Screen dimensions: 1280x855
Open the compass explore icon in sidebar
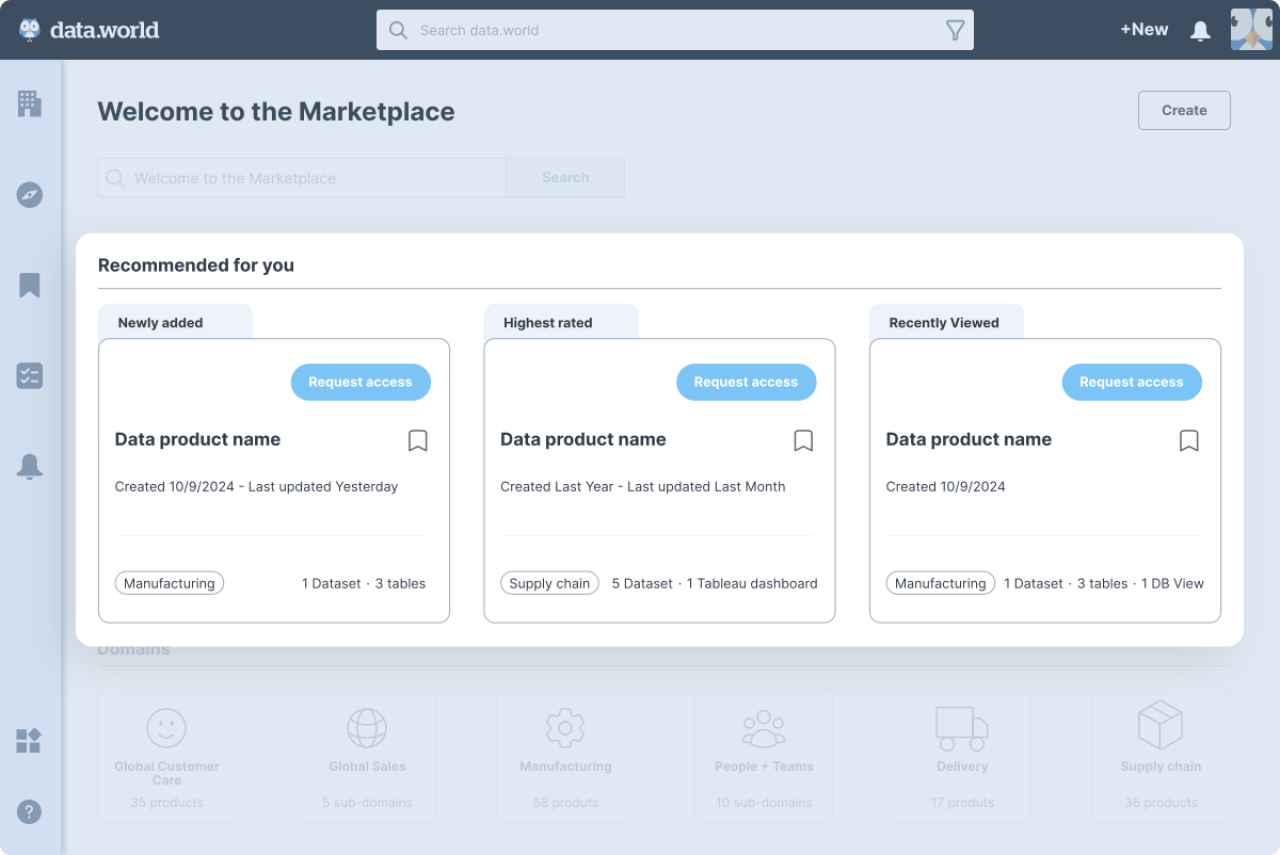pos(30,194)
